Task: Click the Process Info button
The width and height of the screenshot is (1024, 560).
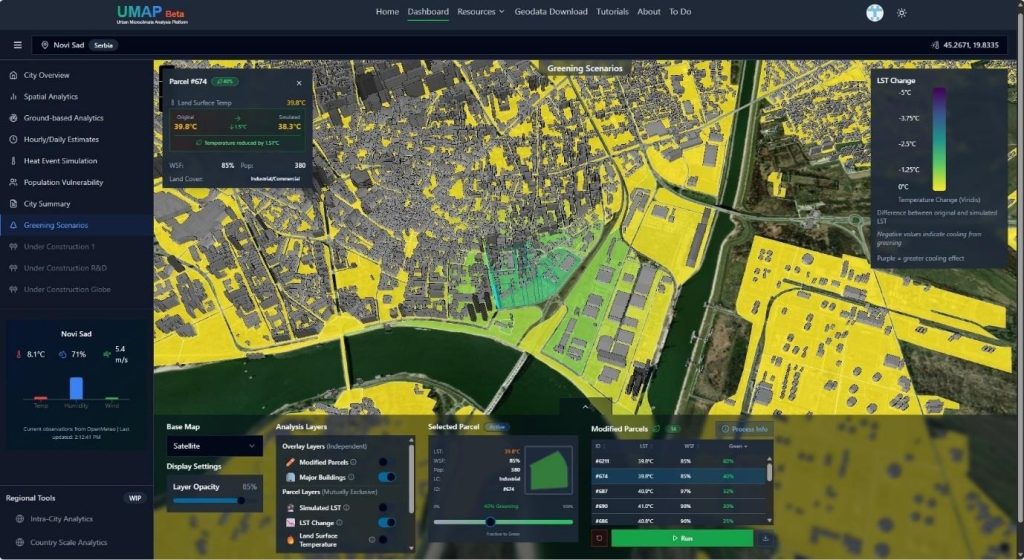Action: [744, 429]
